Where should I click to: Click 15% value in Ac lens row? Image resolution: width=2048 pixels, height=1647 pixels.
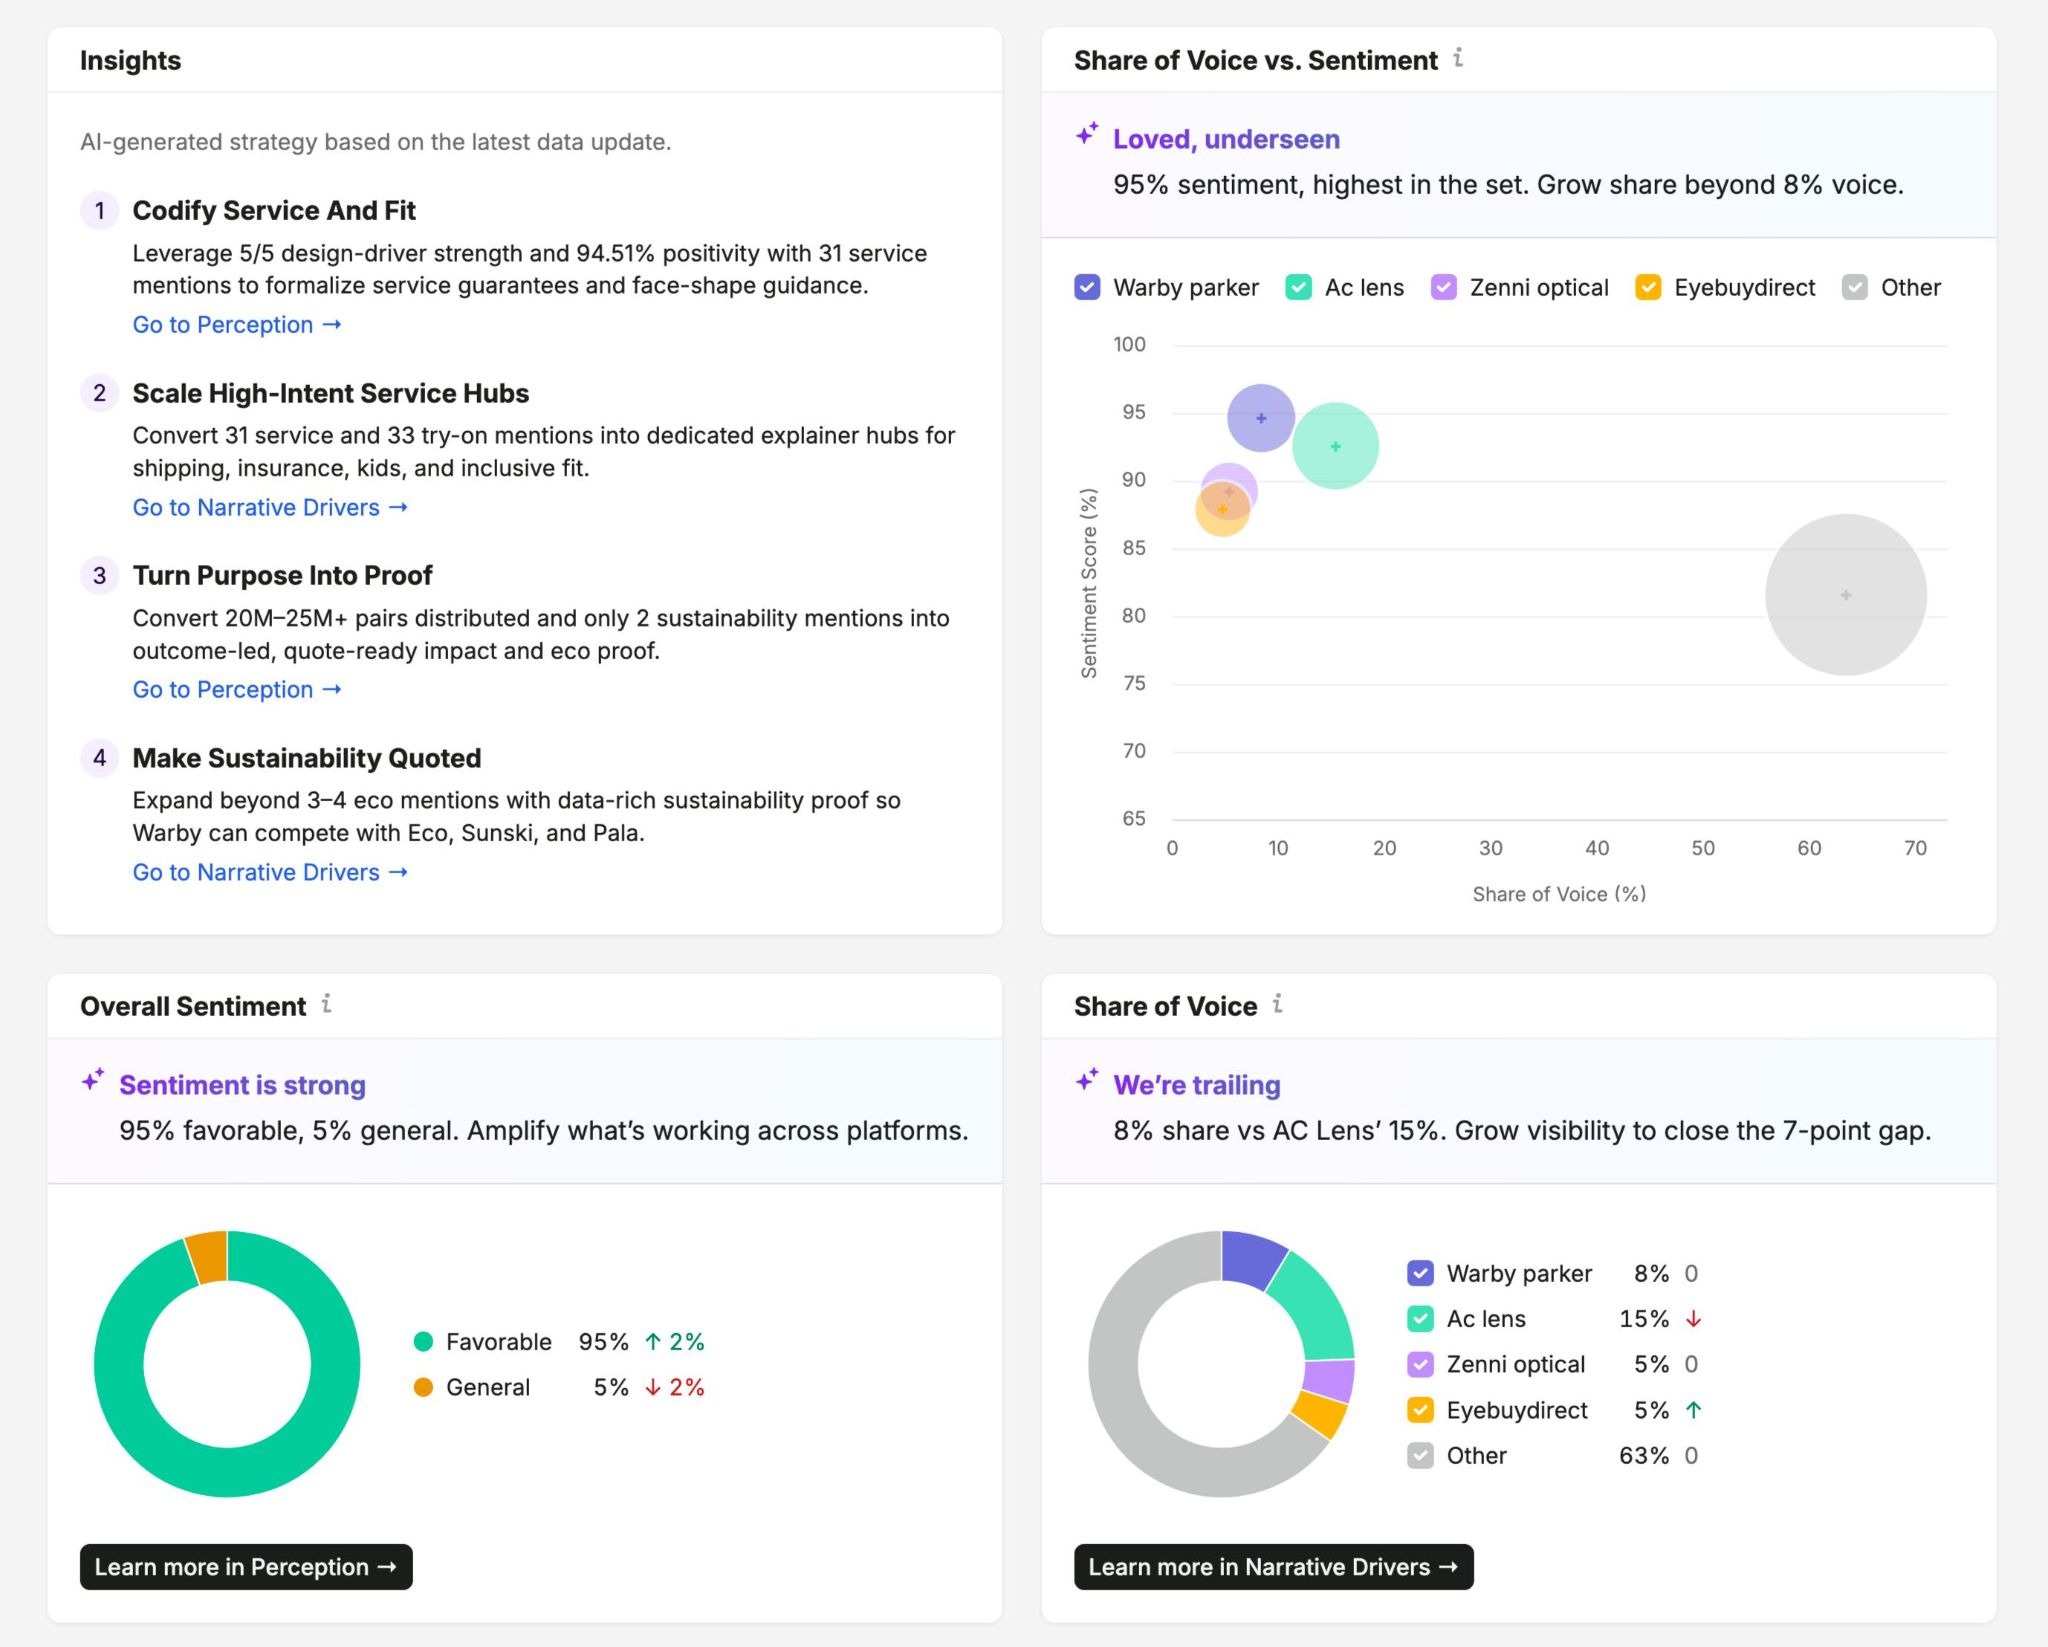[x=1643, y=1319]
